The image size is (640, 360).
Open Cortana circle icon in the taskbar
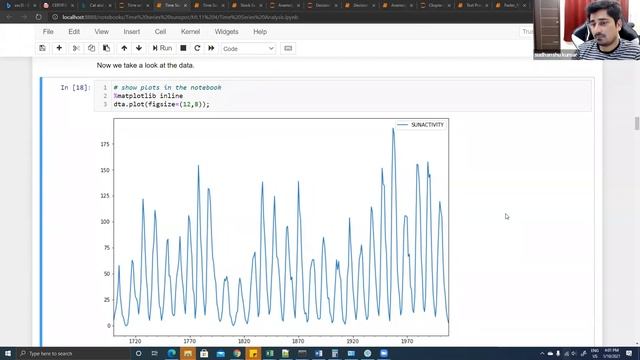pos(138,353)
